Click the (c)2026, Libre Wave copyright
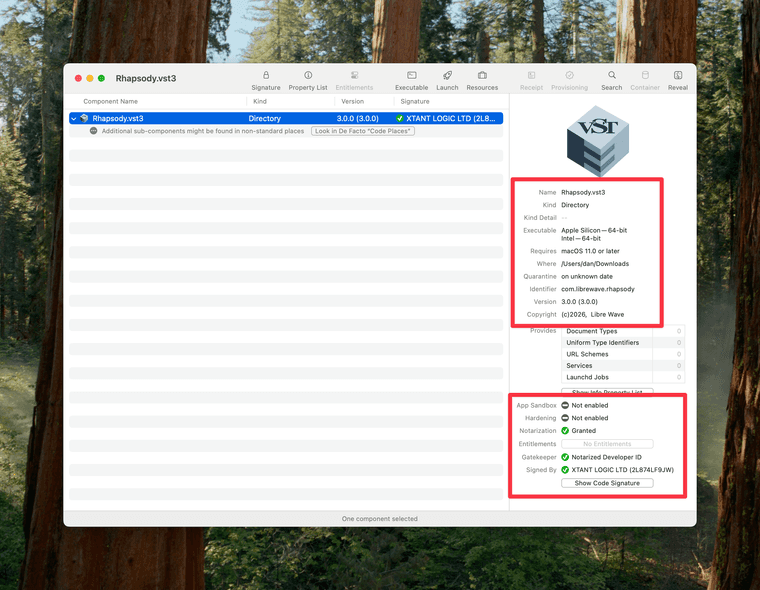The height and width of the screenshot is (590, 760). tap(592, 314)
